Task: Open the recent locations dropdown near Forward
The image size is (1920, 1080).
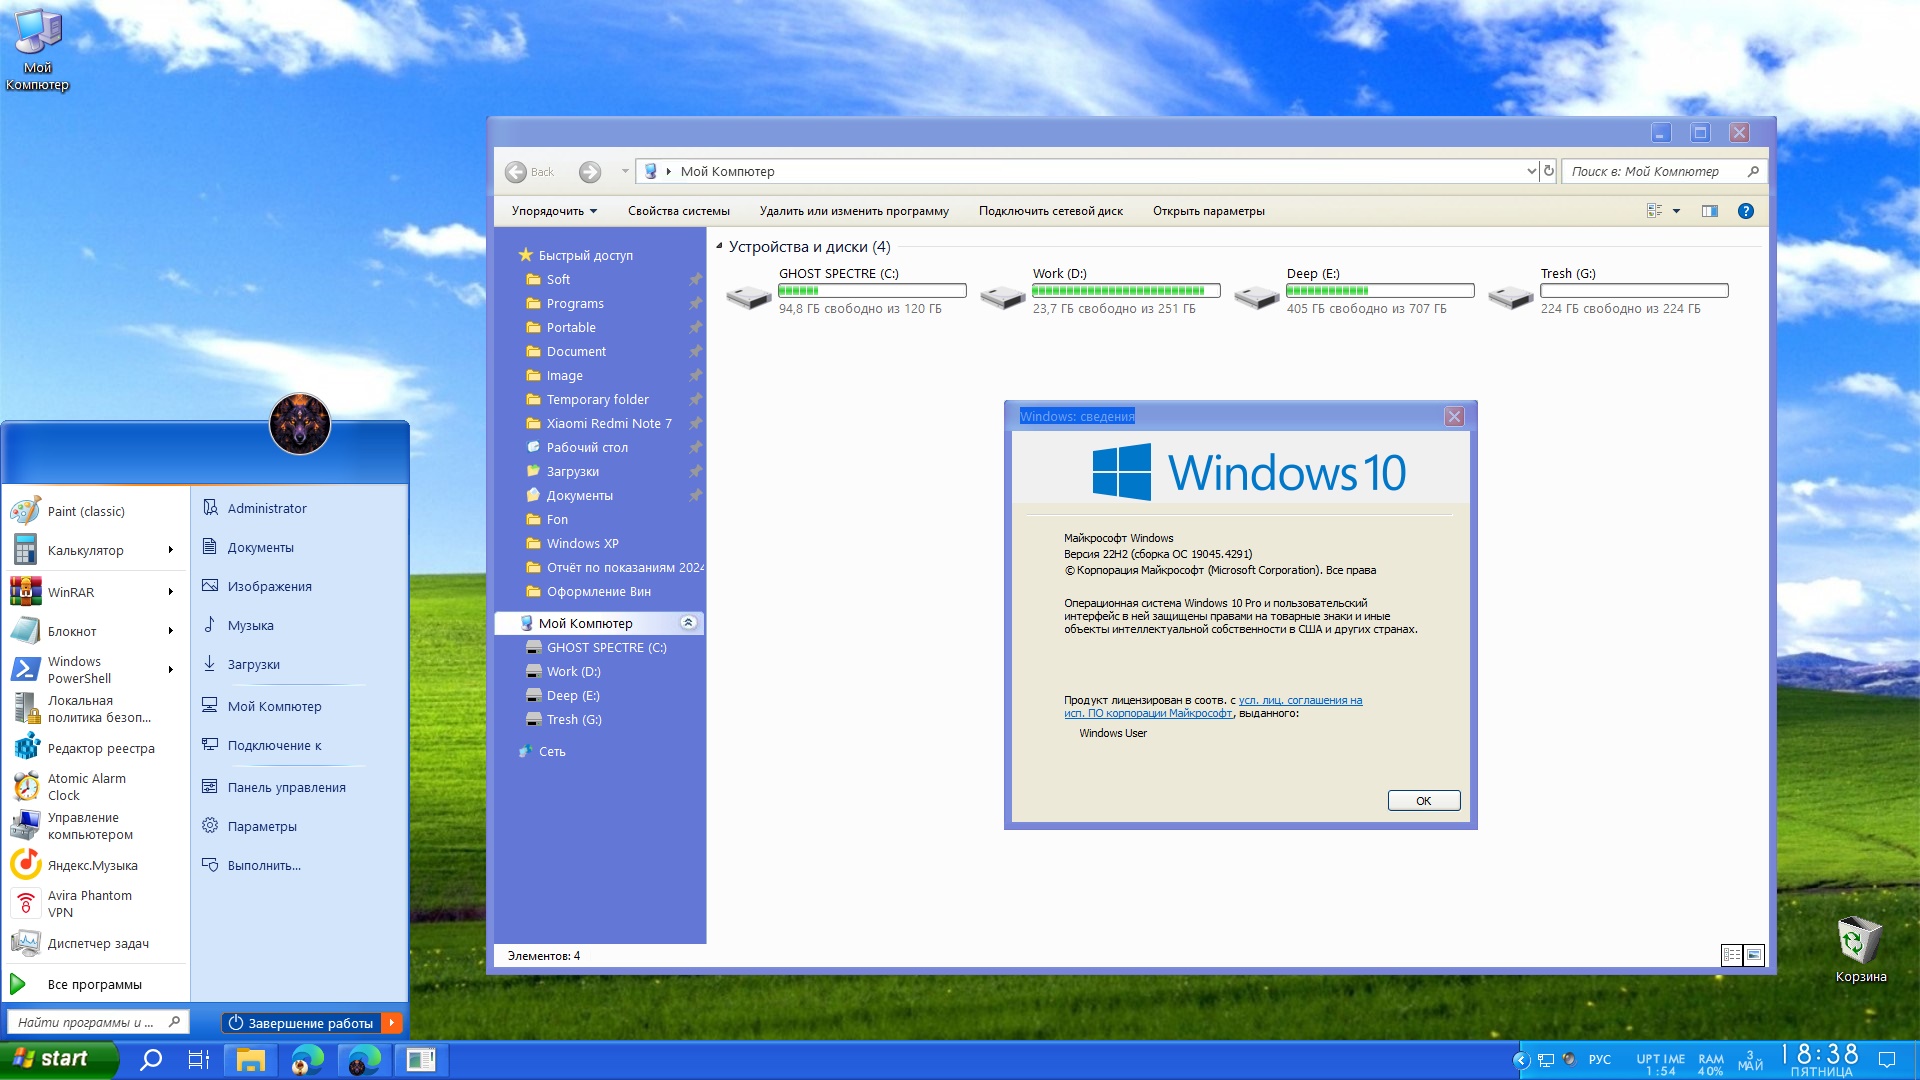Action: pos(625,171)
